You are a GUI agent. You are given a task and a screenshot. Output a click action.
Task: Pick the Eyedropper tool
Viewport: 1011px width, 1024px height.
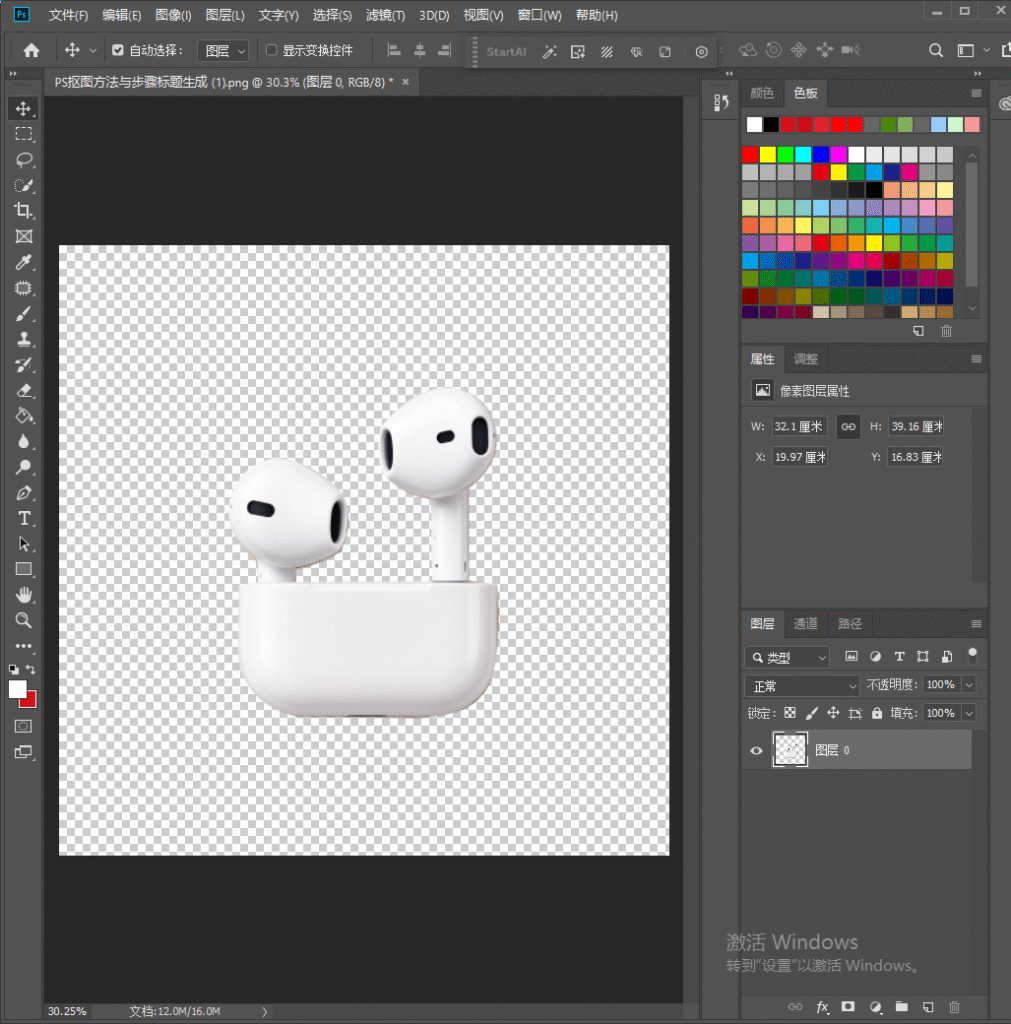[24, 263]
